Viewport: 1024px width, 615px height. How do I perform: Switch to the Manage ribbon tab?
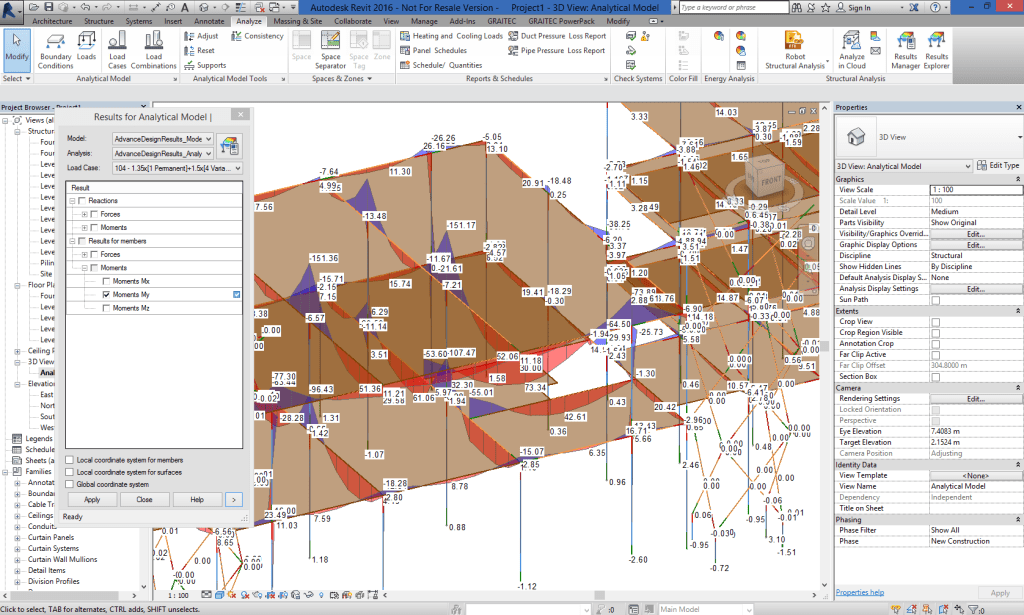tap(424, 20)
